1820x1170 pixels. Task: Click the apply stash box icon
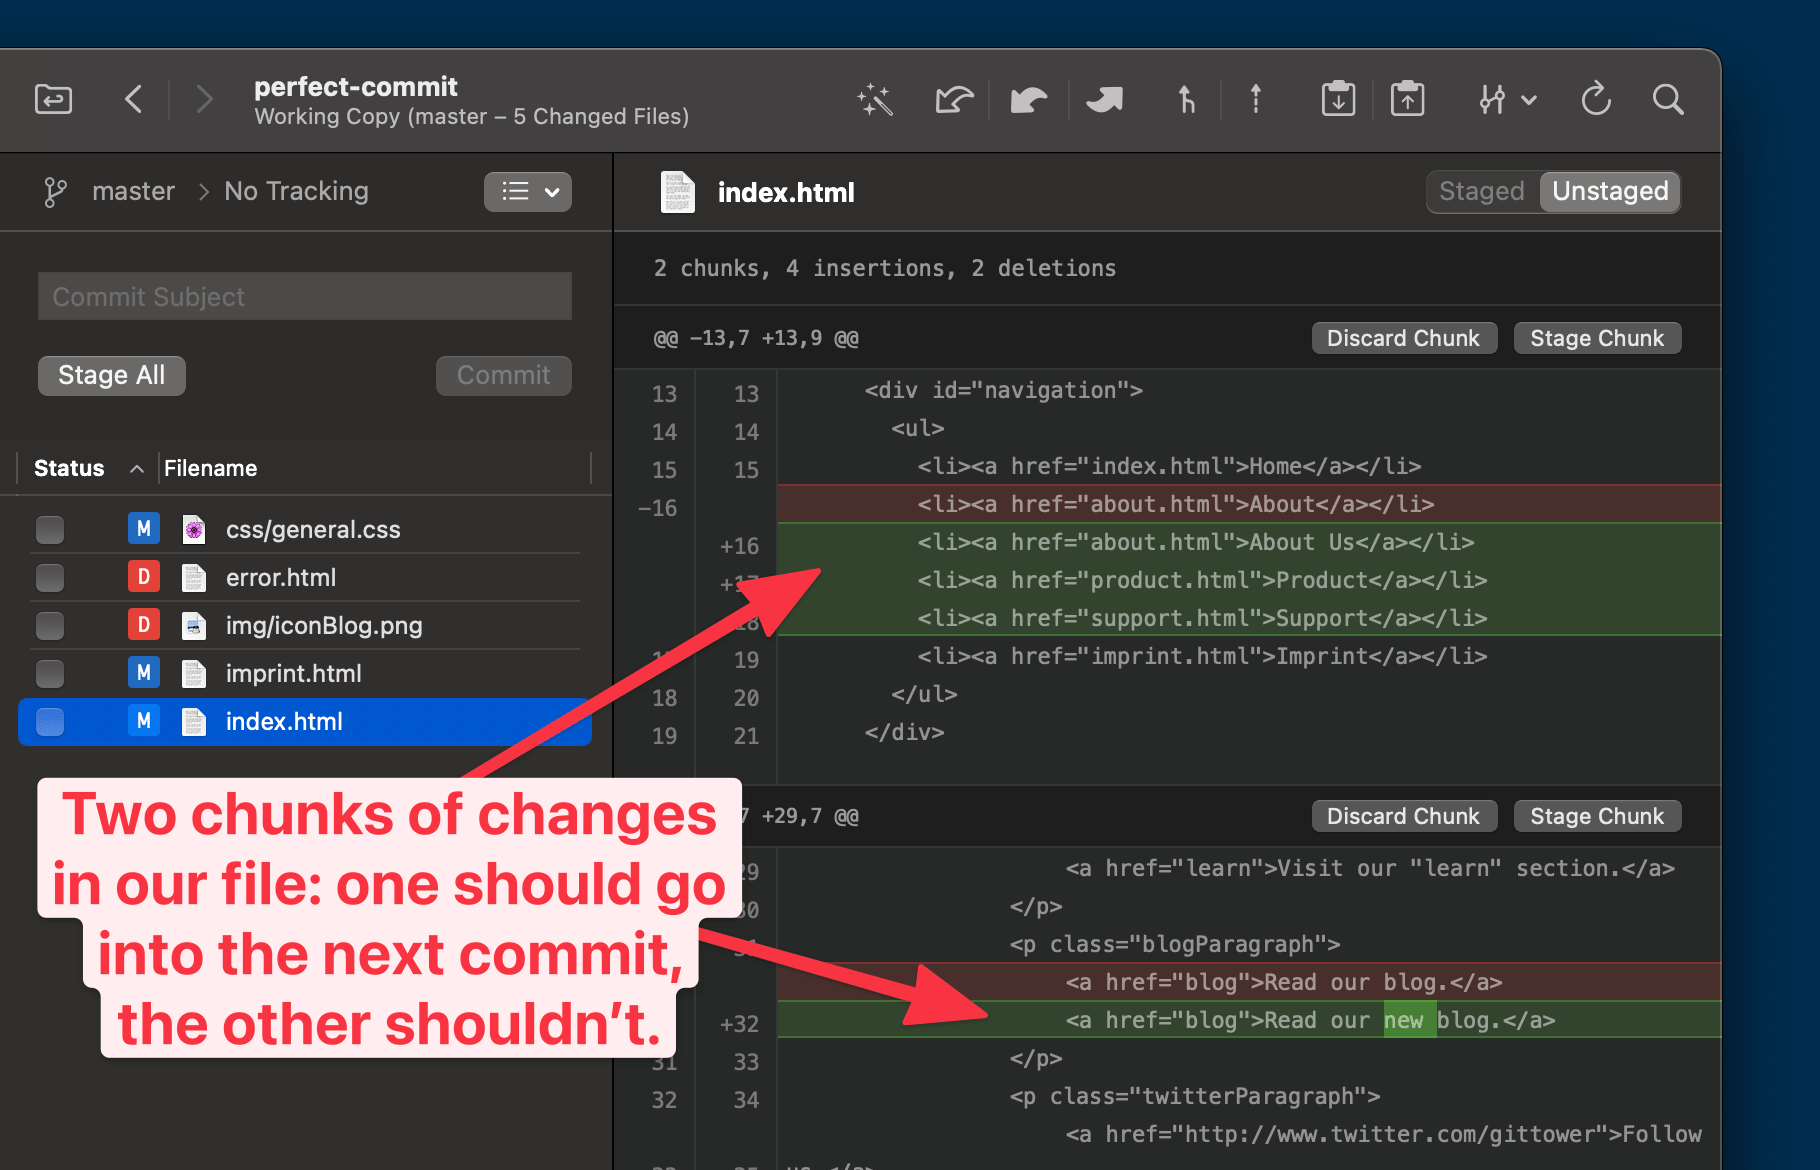1407,99
